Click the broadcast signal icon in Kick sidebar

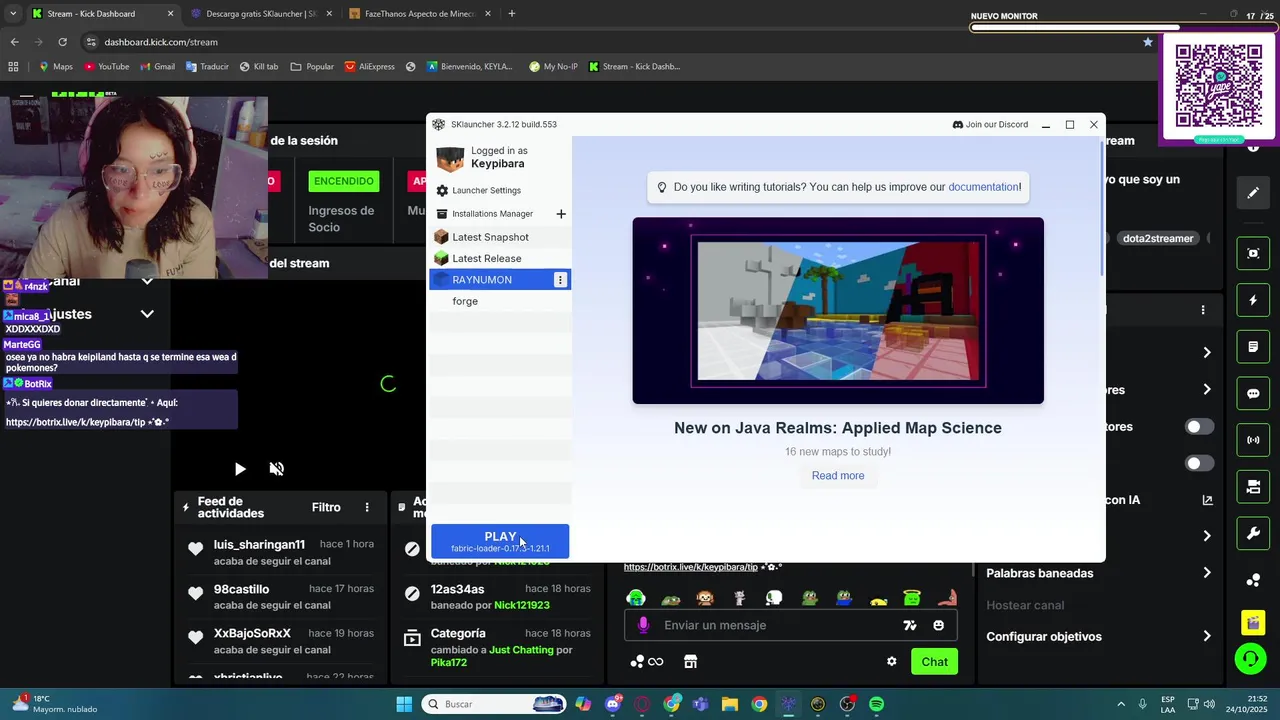tap(1253, 440)
